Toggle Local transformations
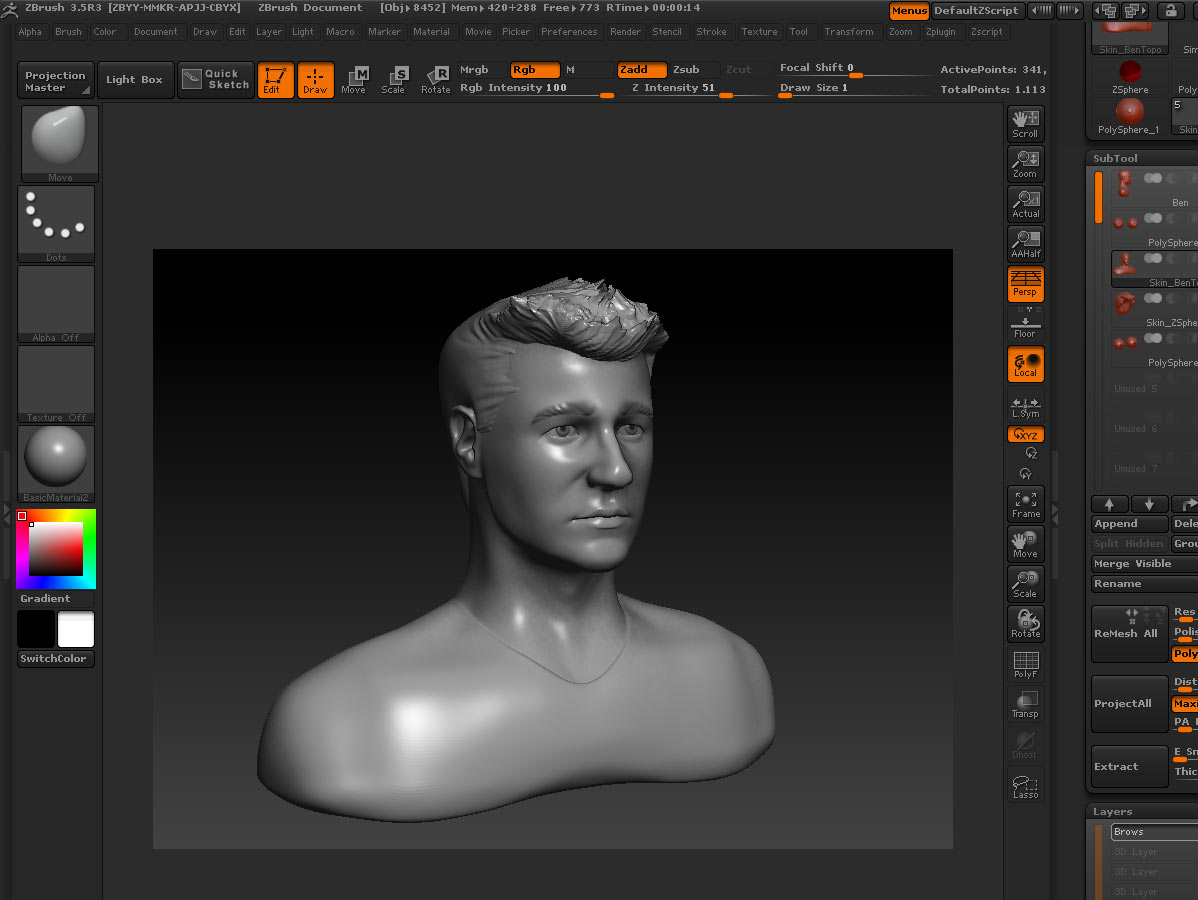The width and height of the screenshot is (1198, 900). (x=1025, y=364)
